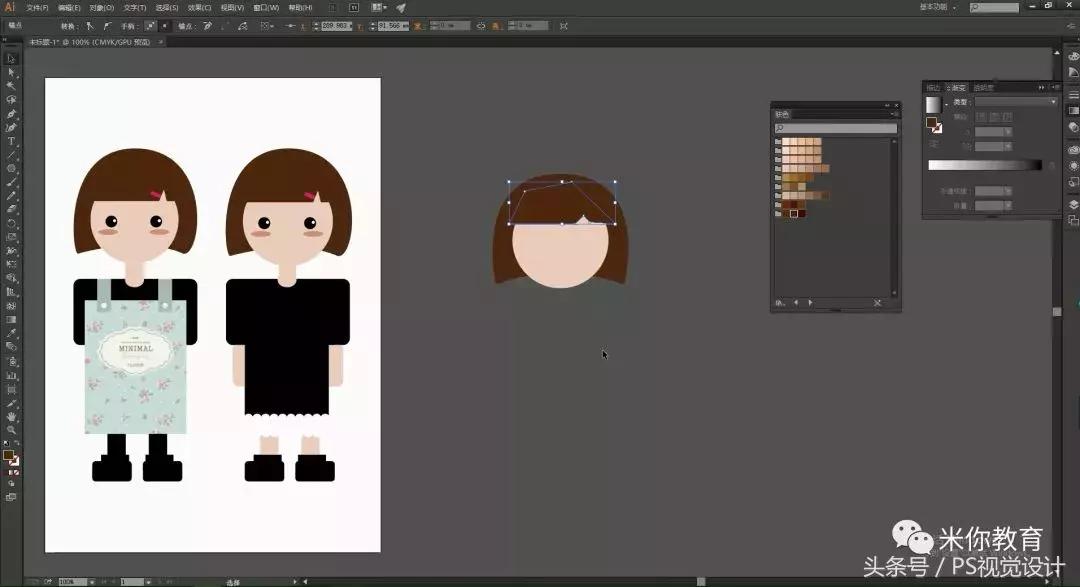Open the gradient Type dropdown
Screen dimensions: 1080x587
point(1015,102)
